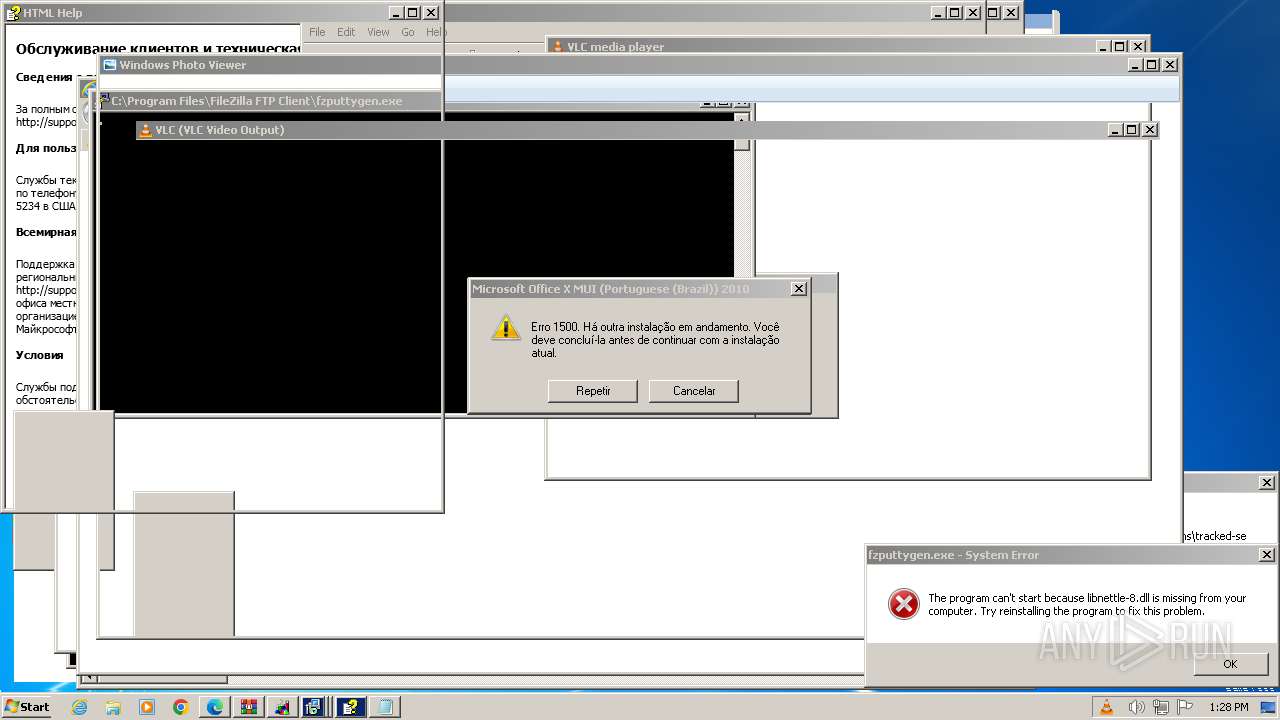Open the volume speaker icon in the tray
The height and width of the screenshot is (720, 1280).
[x=1138, y=707]
